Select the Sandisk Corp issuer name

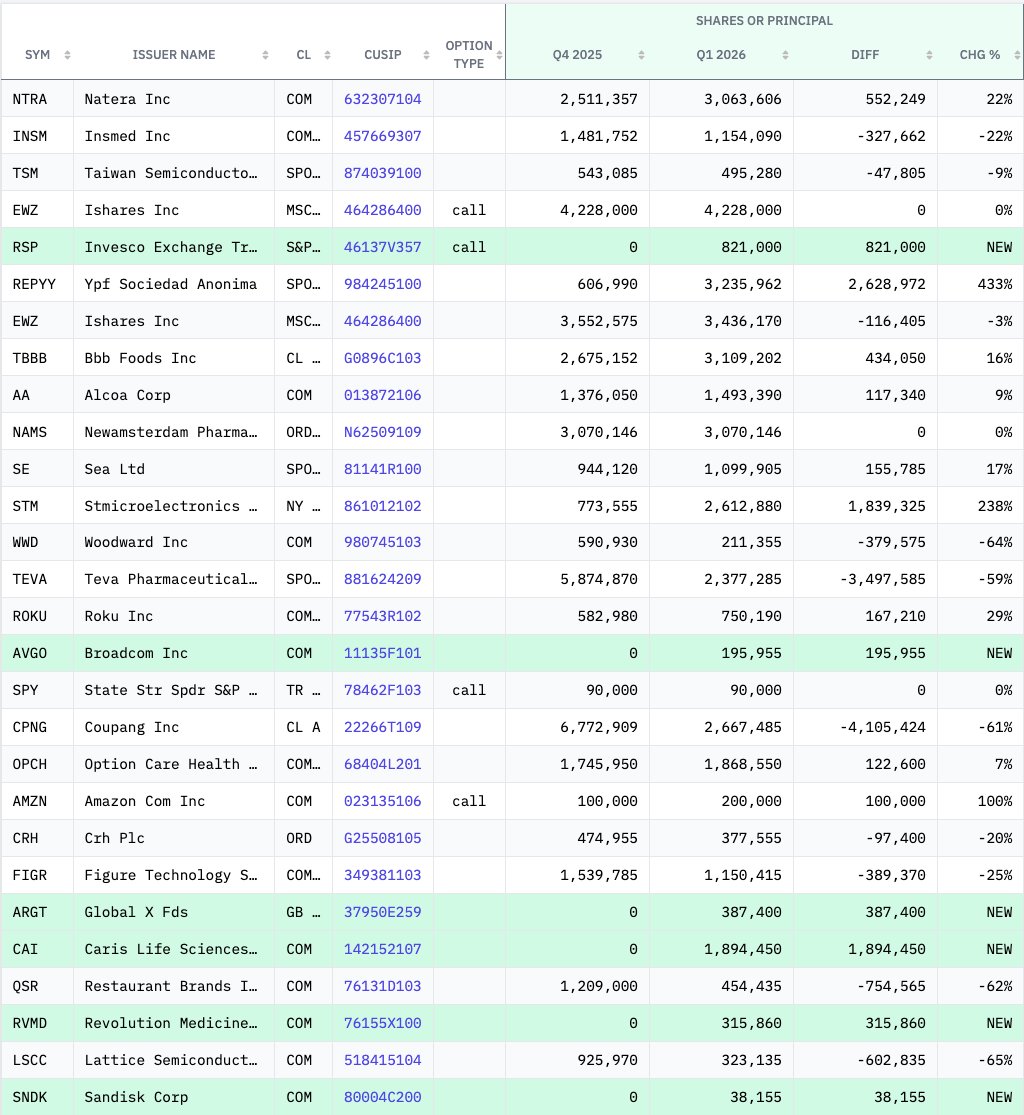click(136, 1097)
